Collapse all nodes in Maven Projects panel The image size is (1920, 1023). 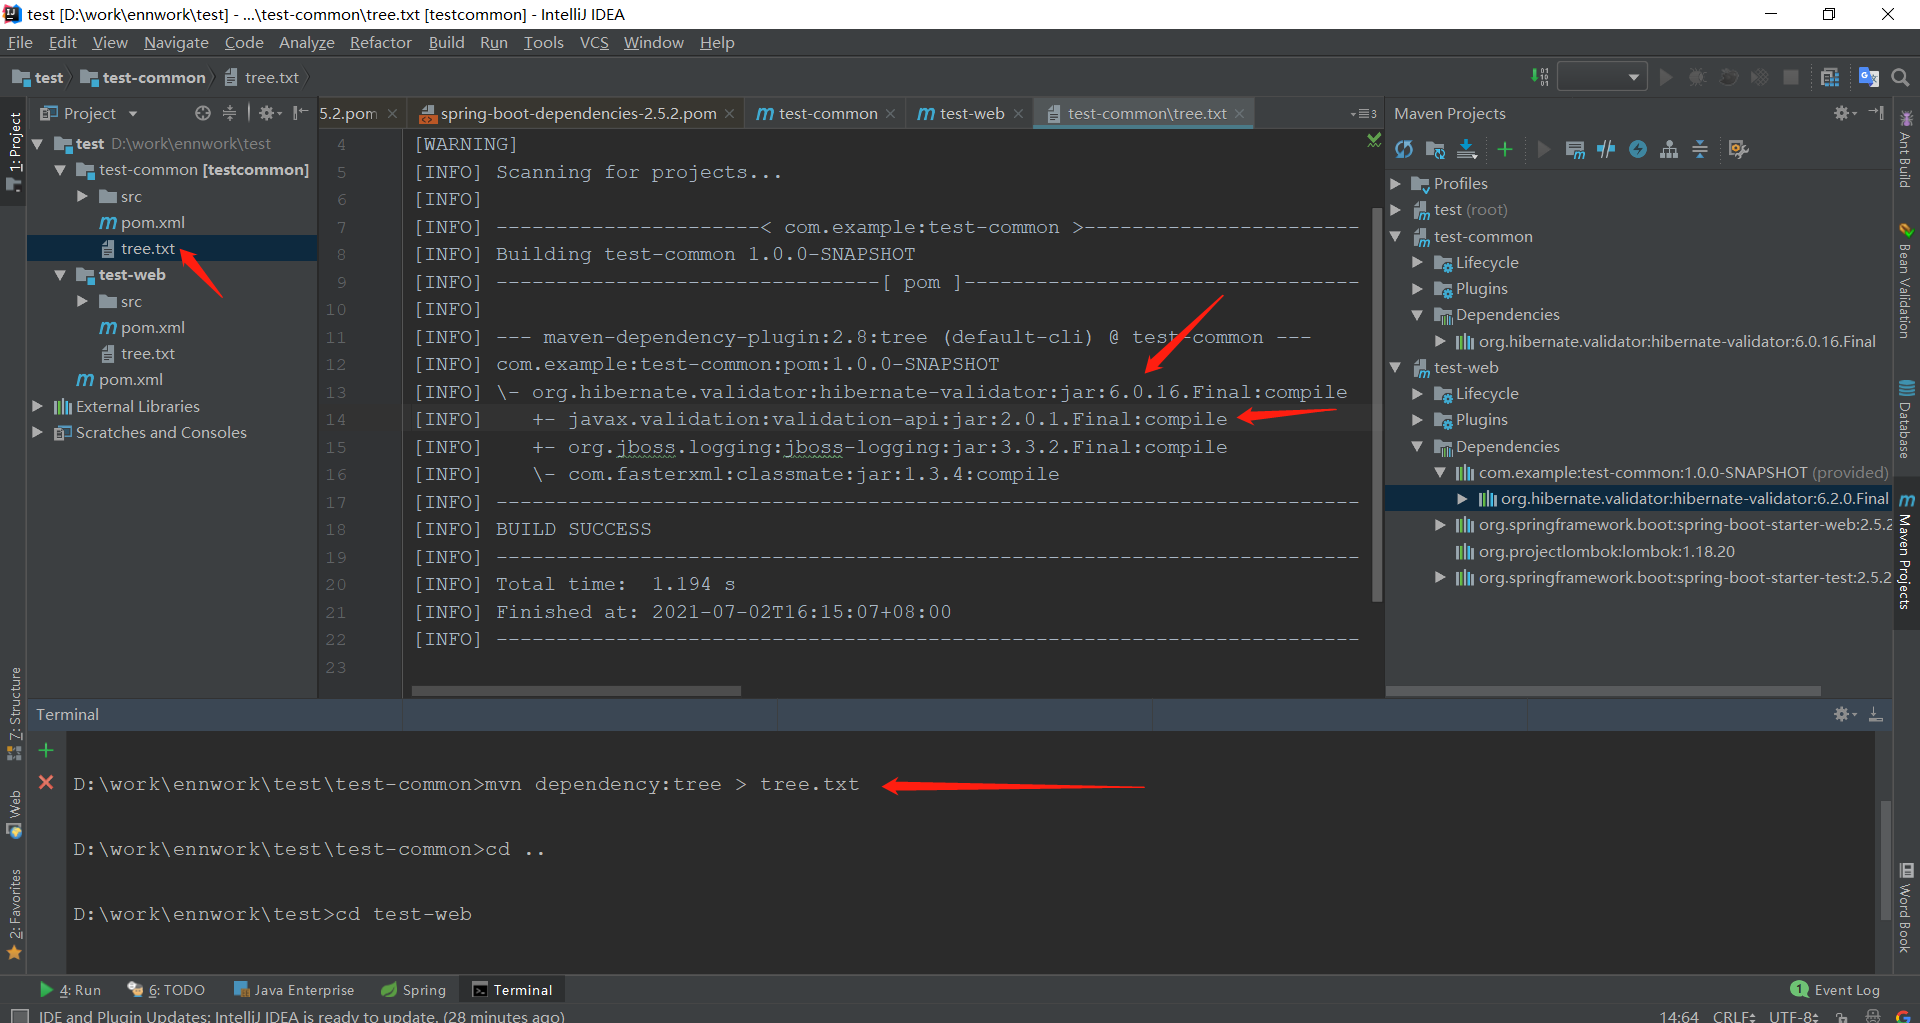click(x=1700, y=149)
